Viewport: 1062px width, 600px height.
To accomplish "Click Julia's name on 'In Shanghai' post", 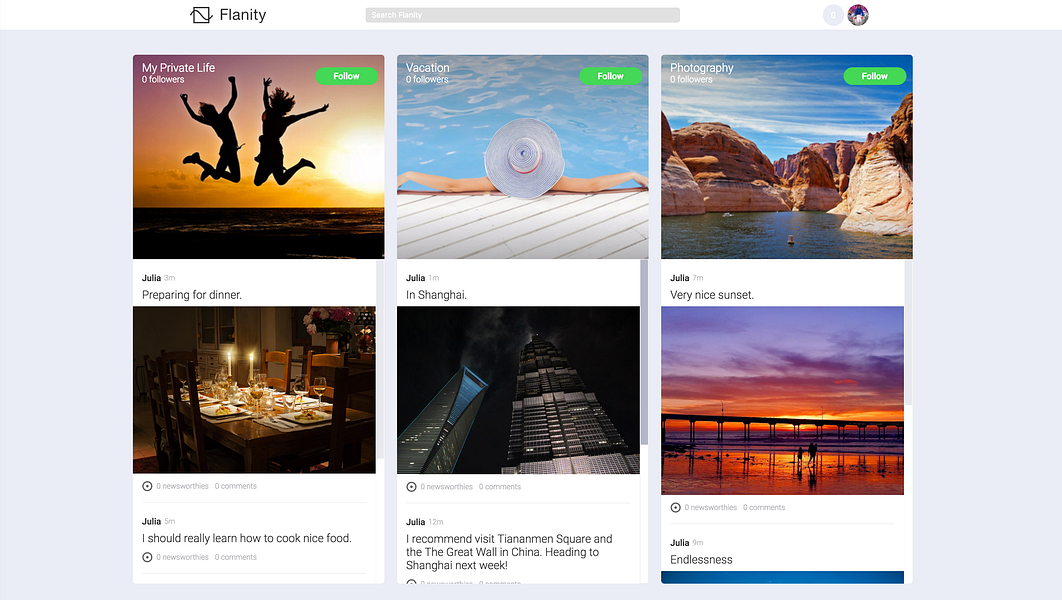I will point(415,278).
